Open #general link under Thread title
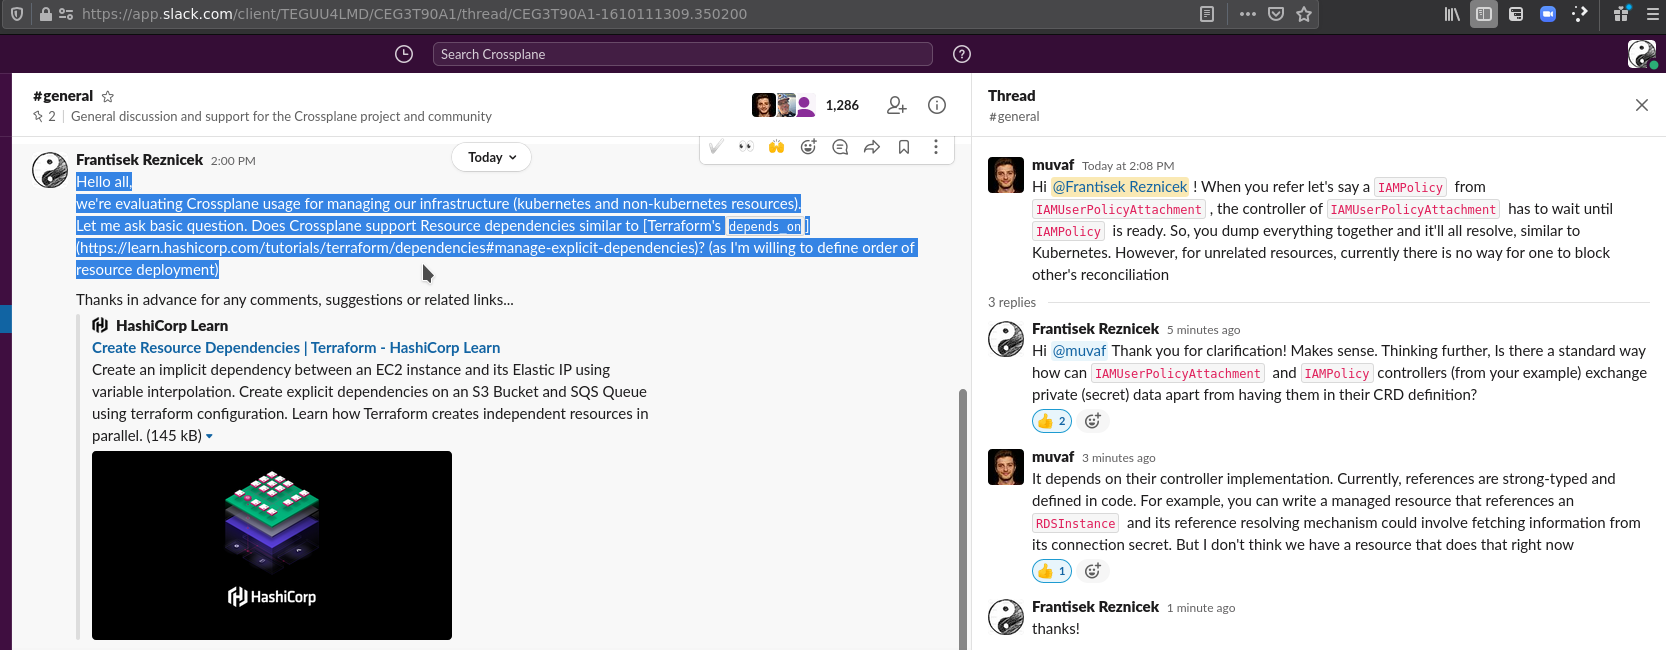1666x650 pixels. tap(1014, 117)
